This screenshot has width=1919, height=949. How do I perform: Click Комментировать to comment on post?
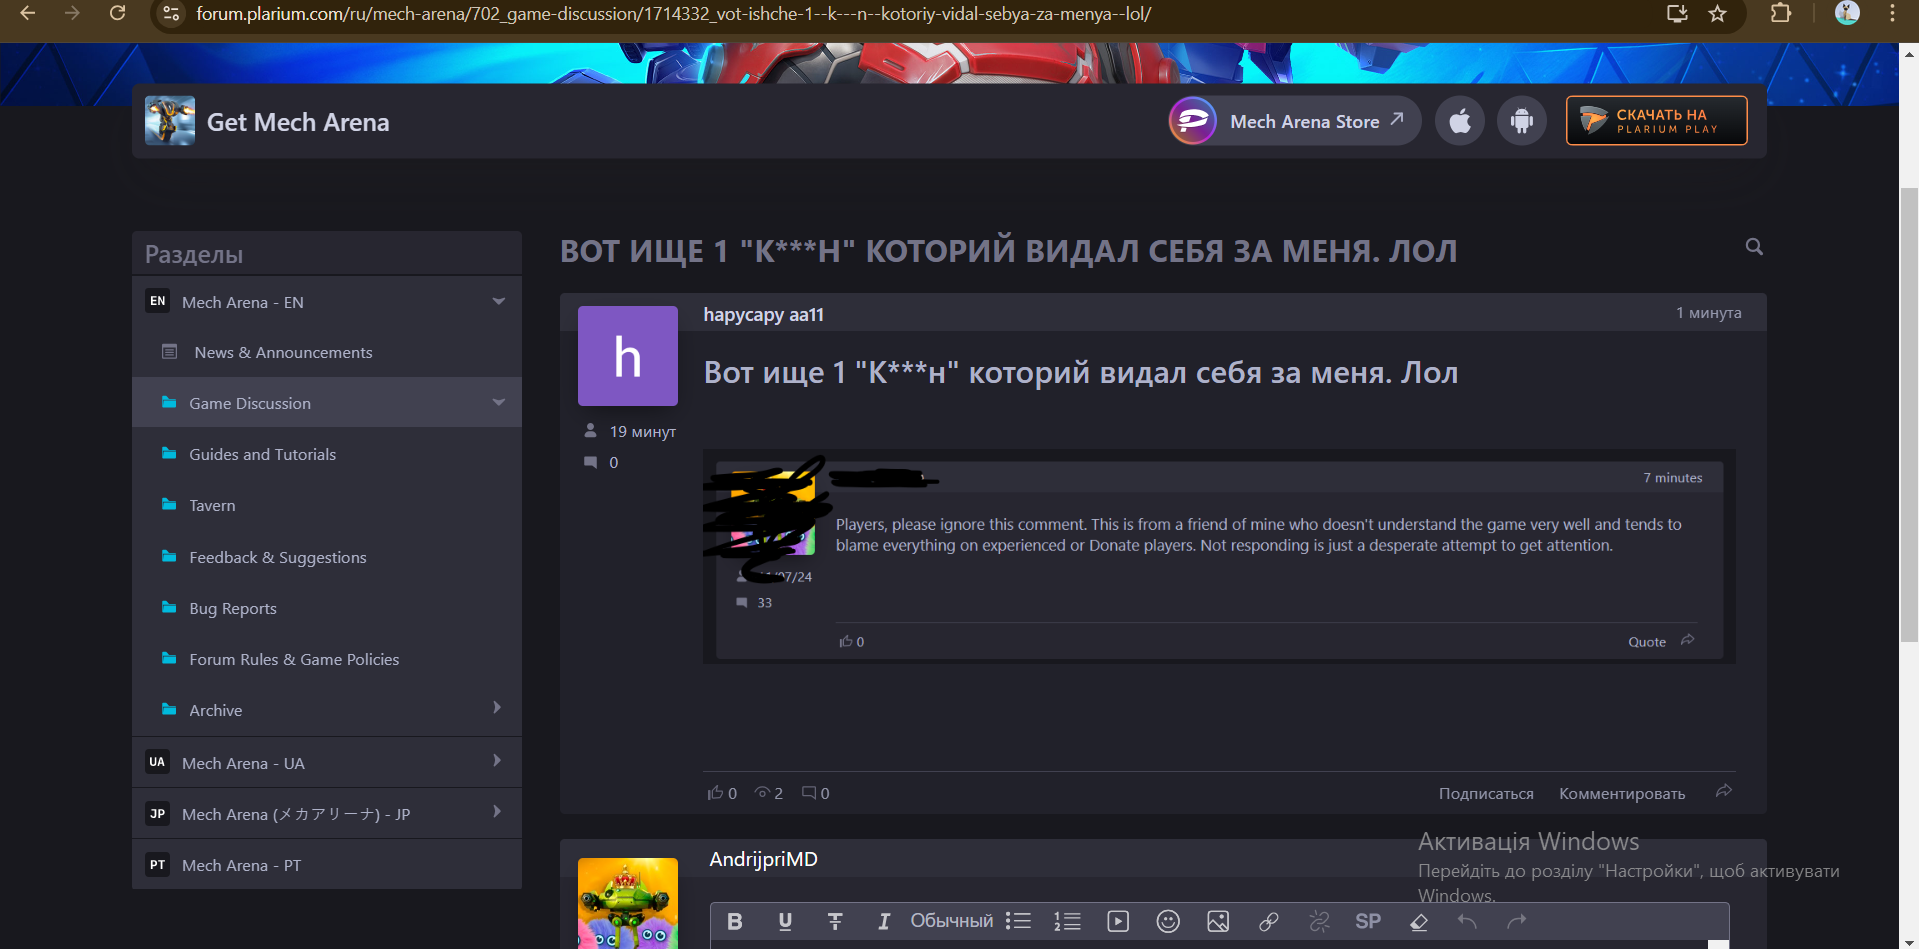(x=1622, y=793)
